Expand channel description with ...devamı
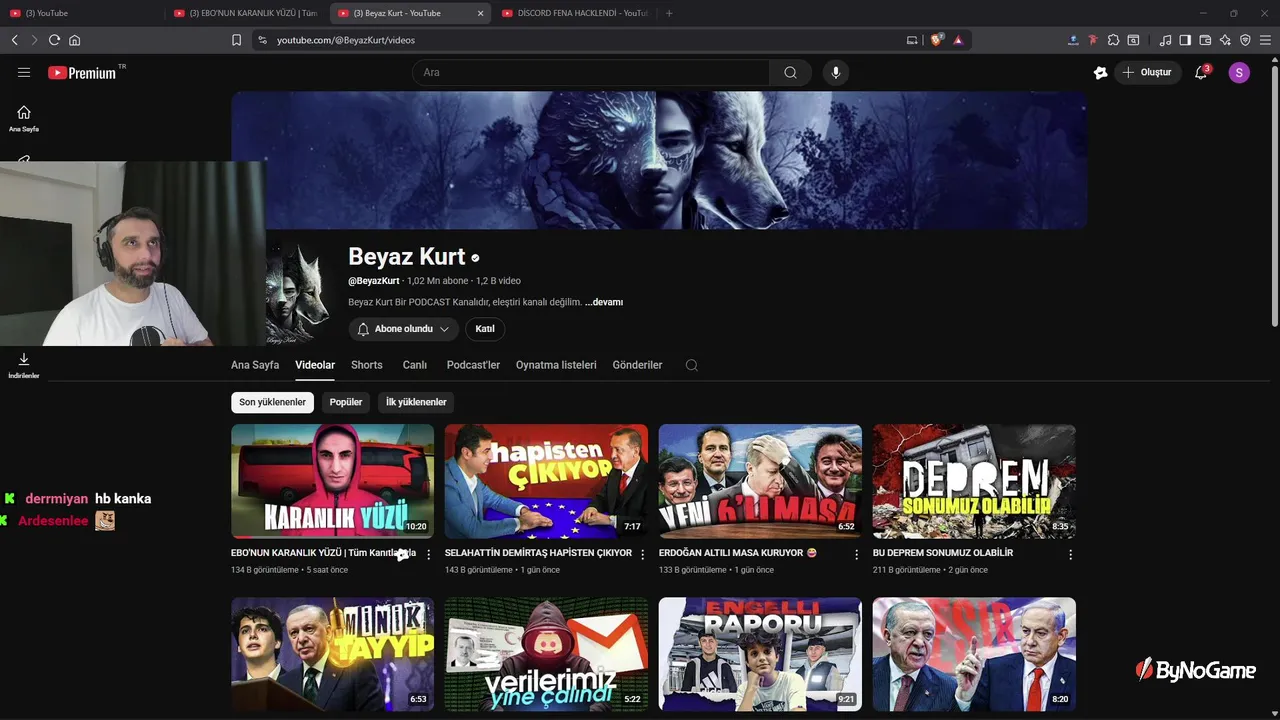 click(604, 302)
